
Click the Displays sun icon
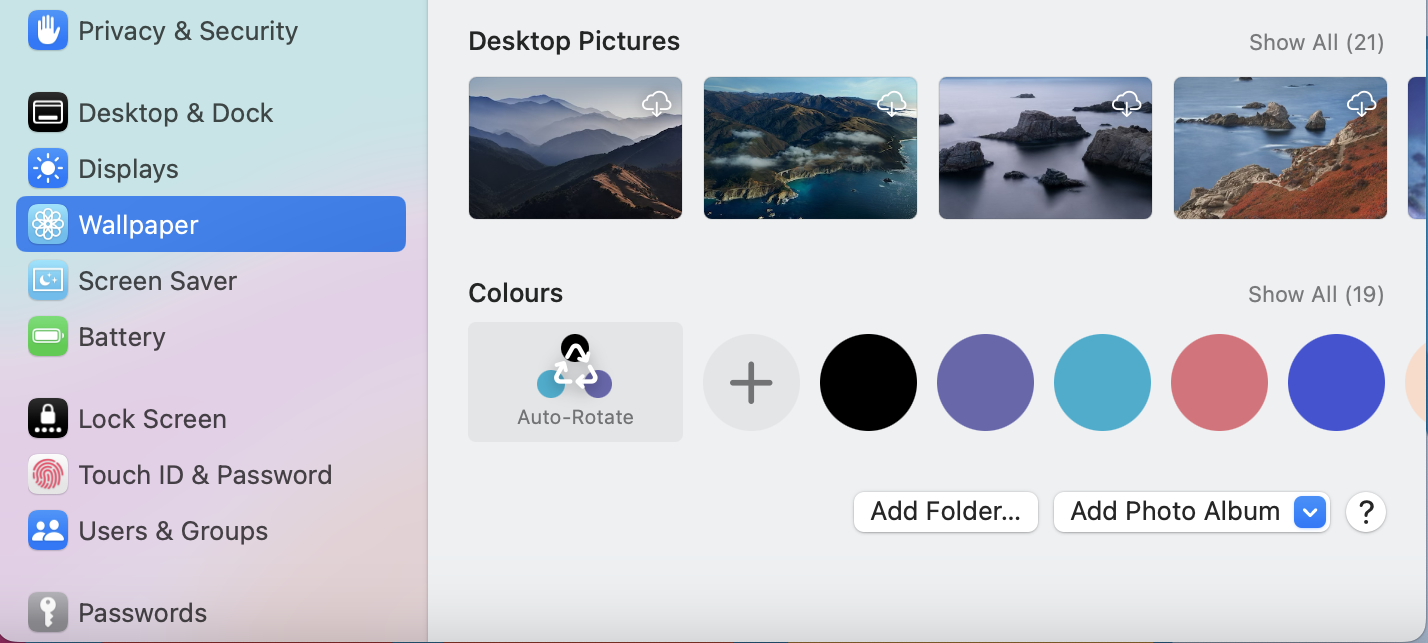pyautogui.click(x=48, y=168)
